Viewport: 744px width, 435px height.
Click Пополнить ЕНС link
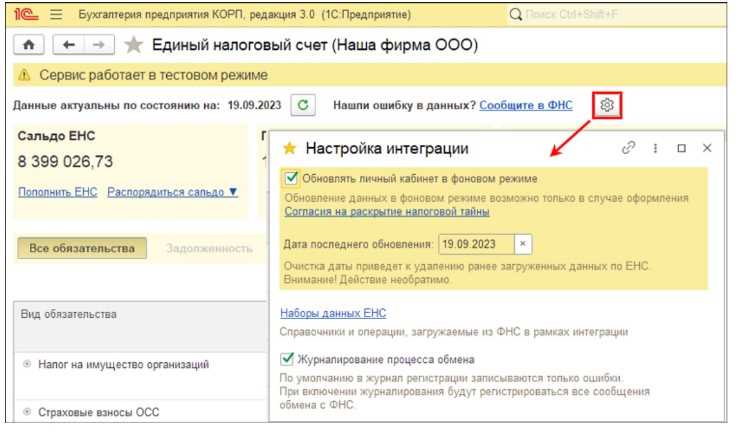pyautogui.click(x=58, y=192)
